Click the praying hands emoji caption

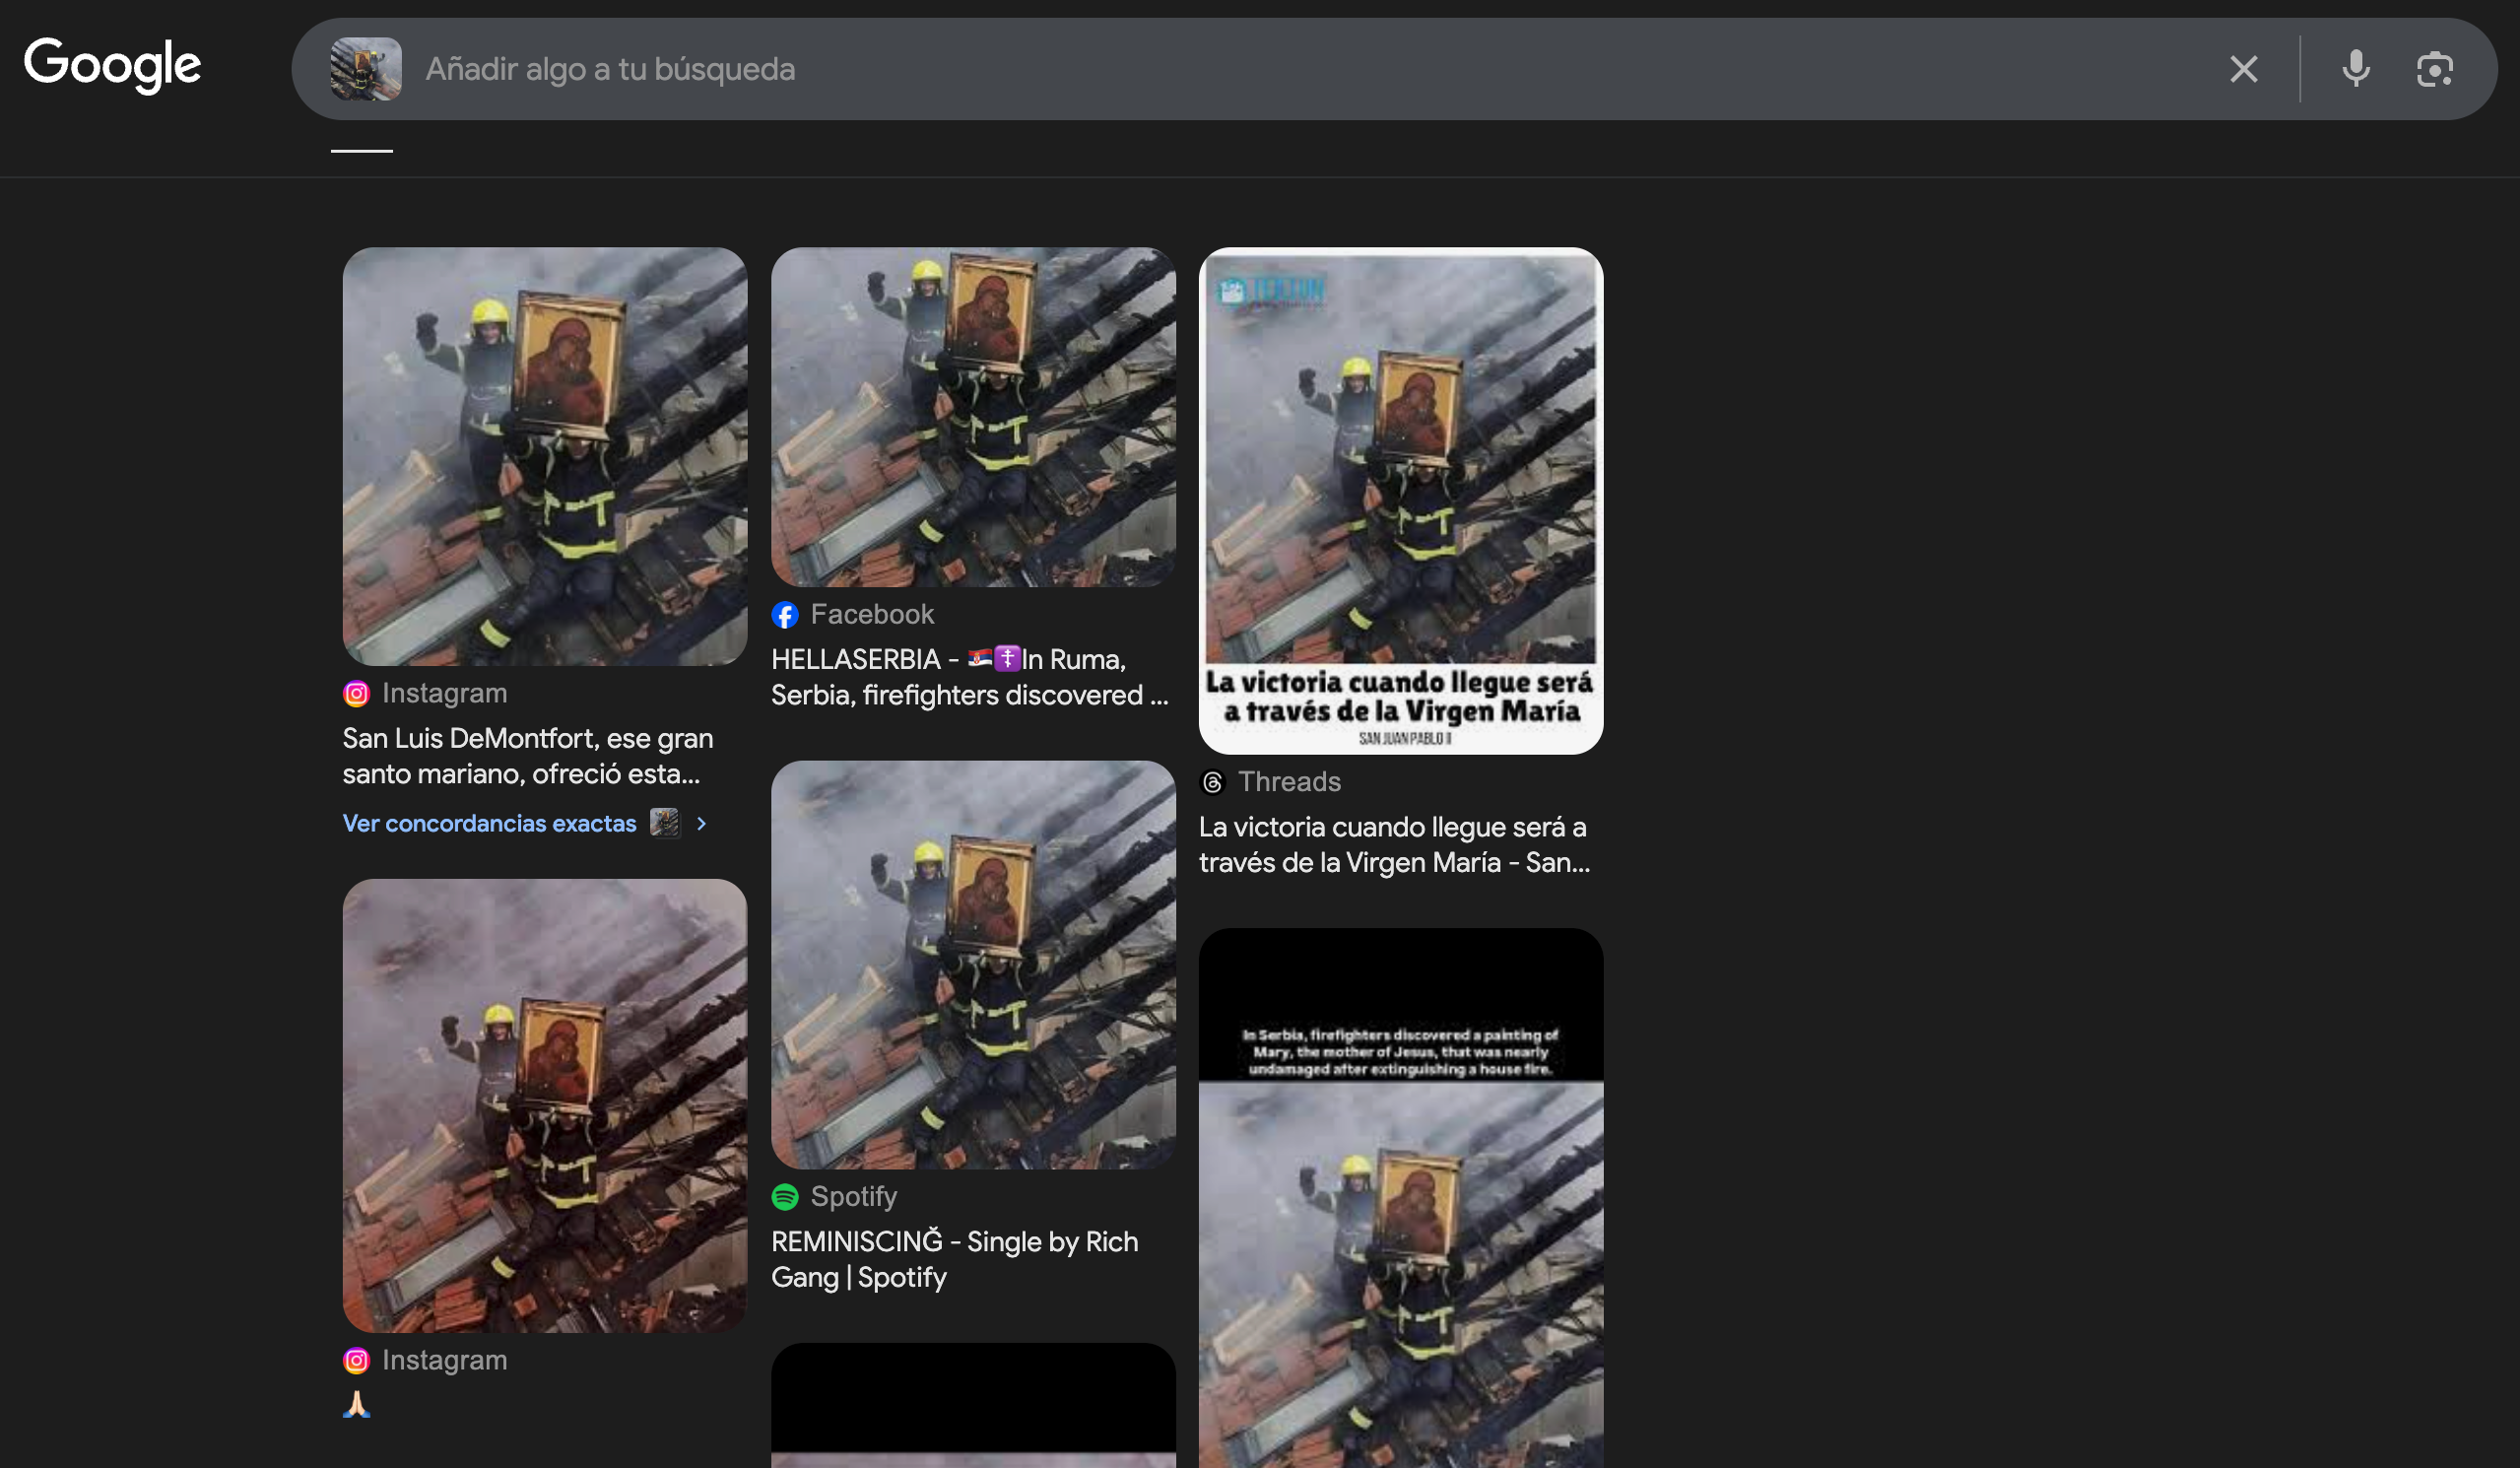357,1405
